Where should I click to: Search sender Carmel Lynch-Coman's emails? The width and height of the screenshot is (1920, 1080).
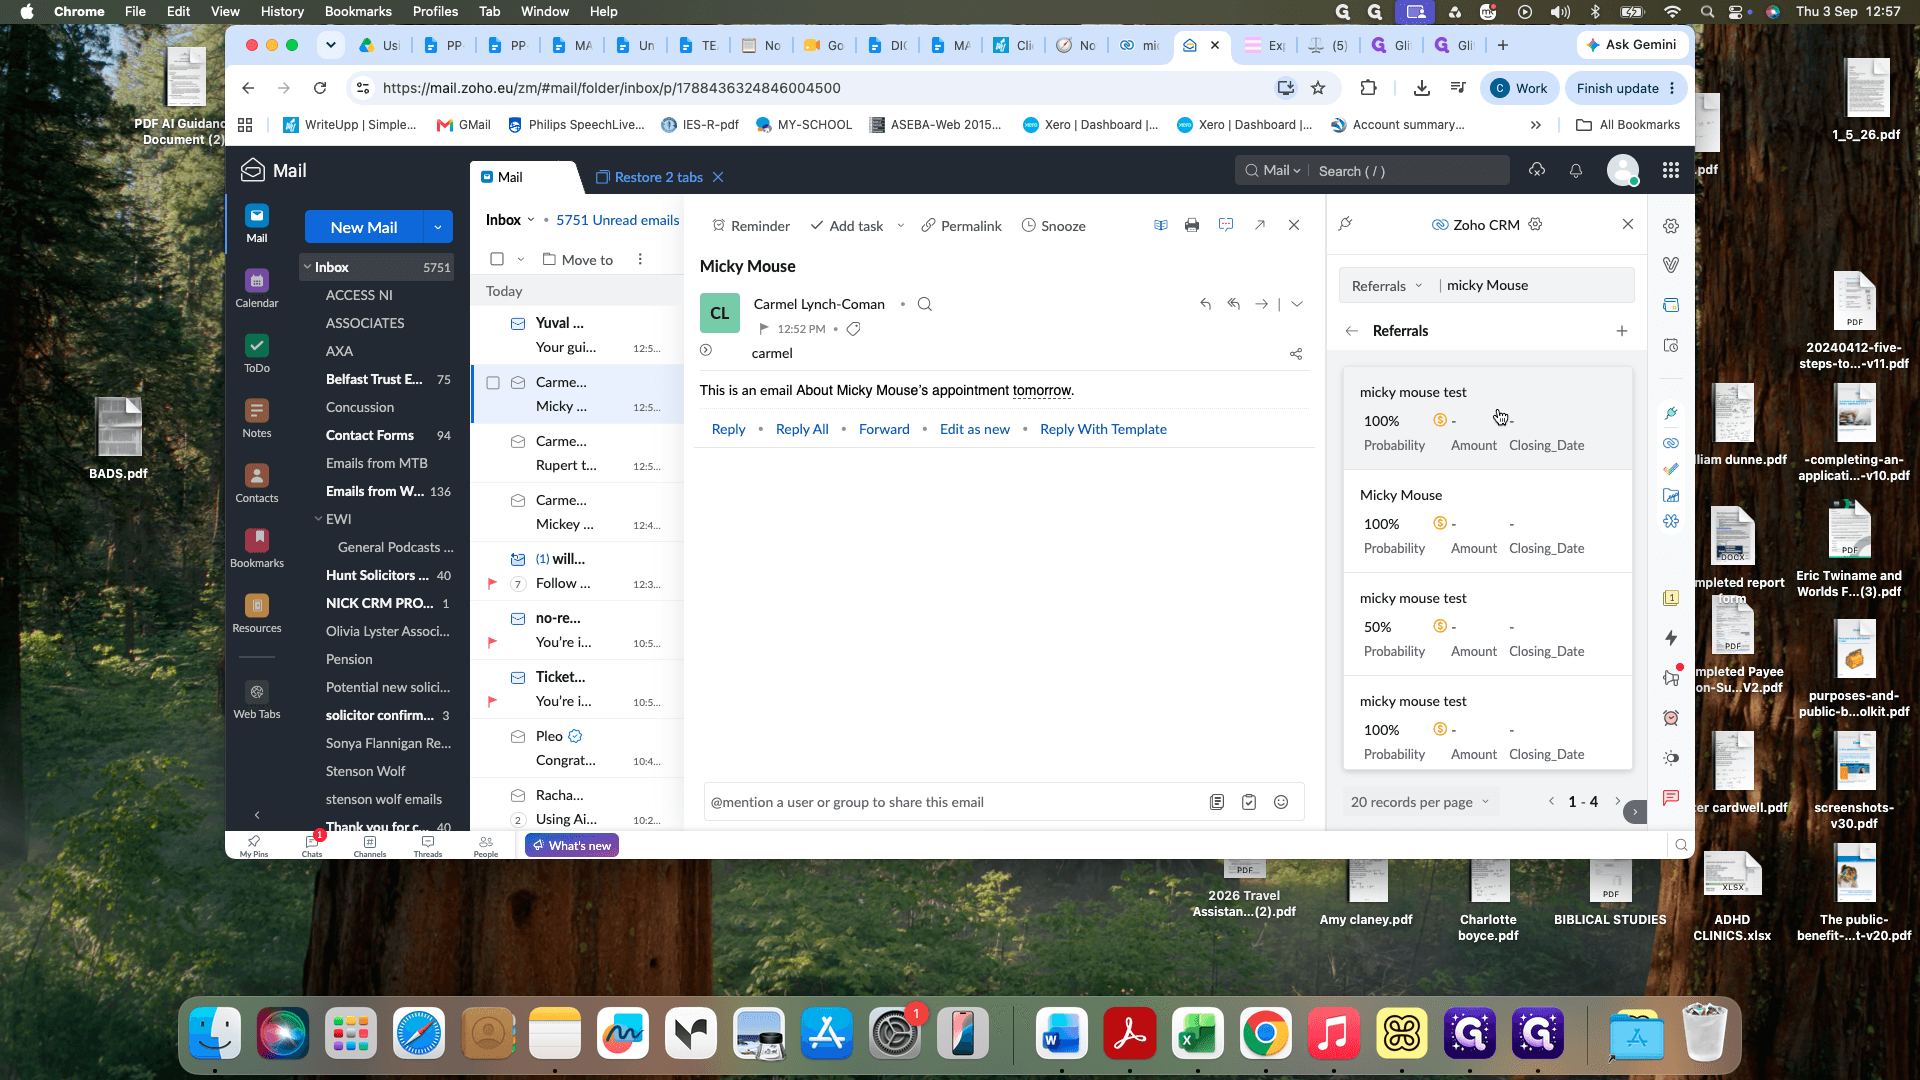pyautogui.click(x=925, y=304)
